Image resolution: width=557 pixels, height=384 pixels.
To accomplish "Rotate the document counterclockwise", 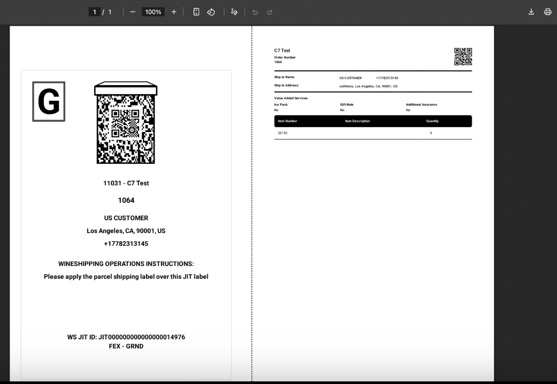I will [x=211, y=12].
